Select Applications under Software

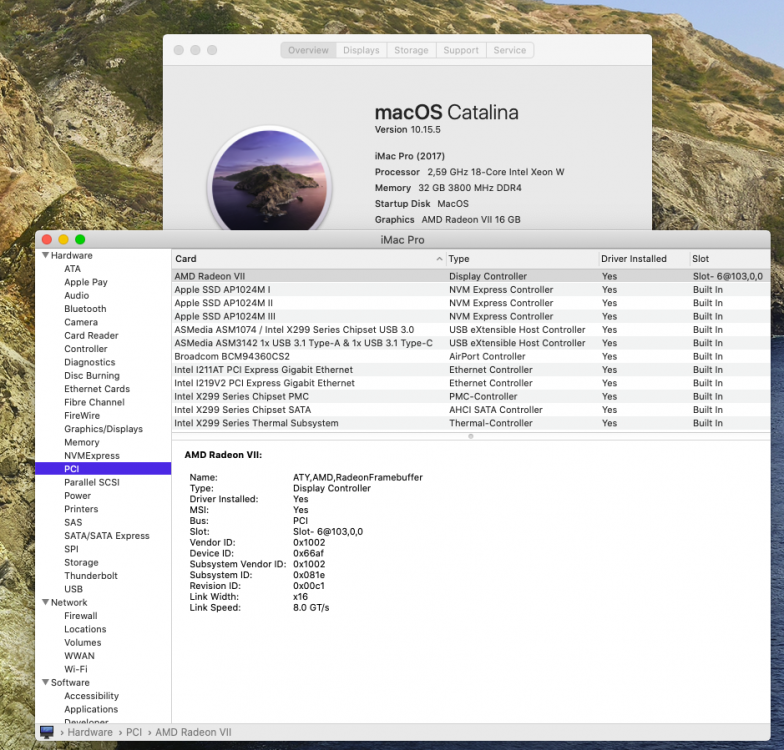coord(91,709)
